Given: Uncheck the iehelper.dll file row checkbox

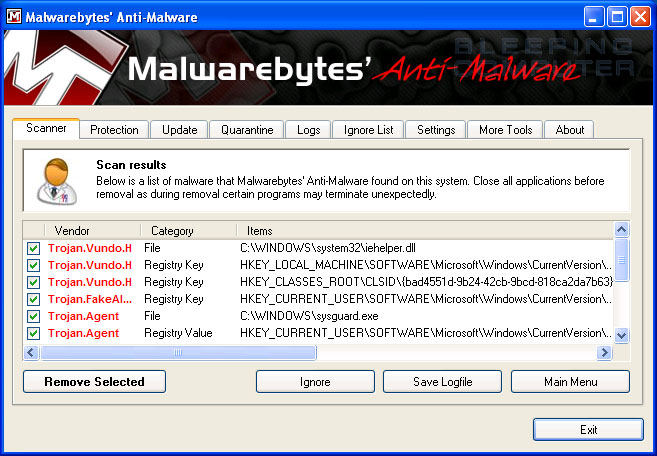Looking at the screenshot, I should pos(34,248).
